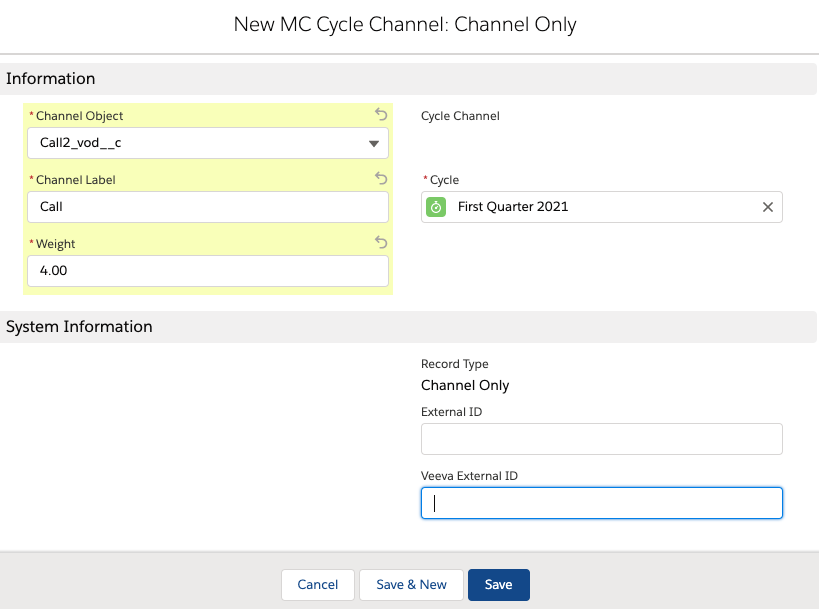Click the Record Type label
The image size is (819, 609).
tap(454, 364)
